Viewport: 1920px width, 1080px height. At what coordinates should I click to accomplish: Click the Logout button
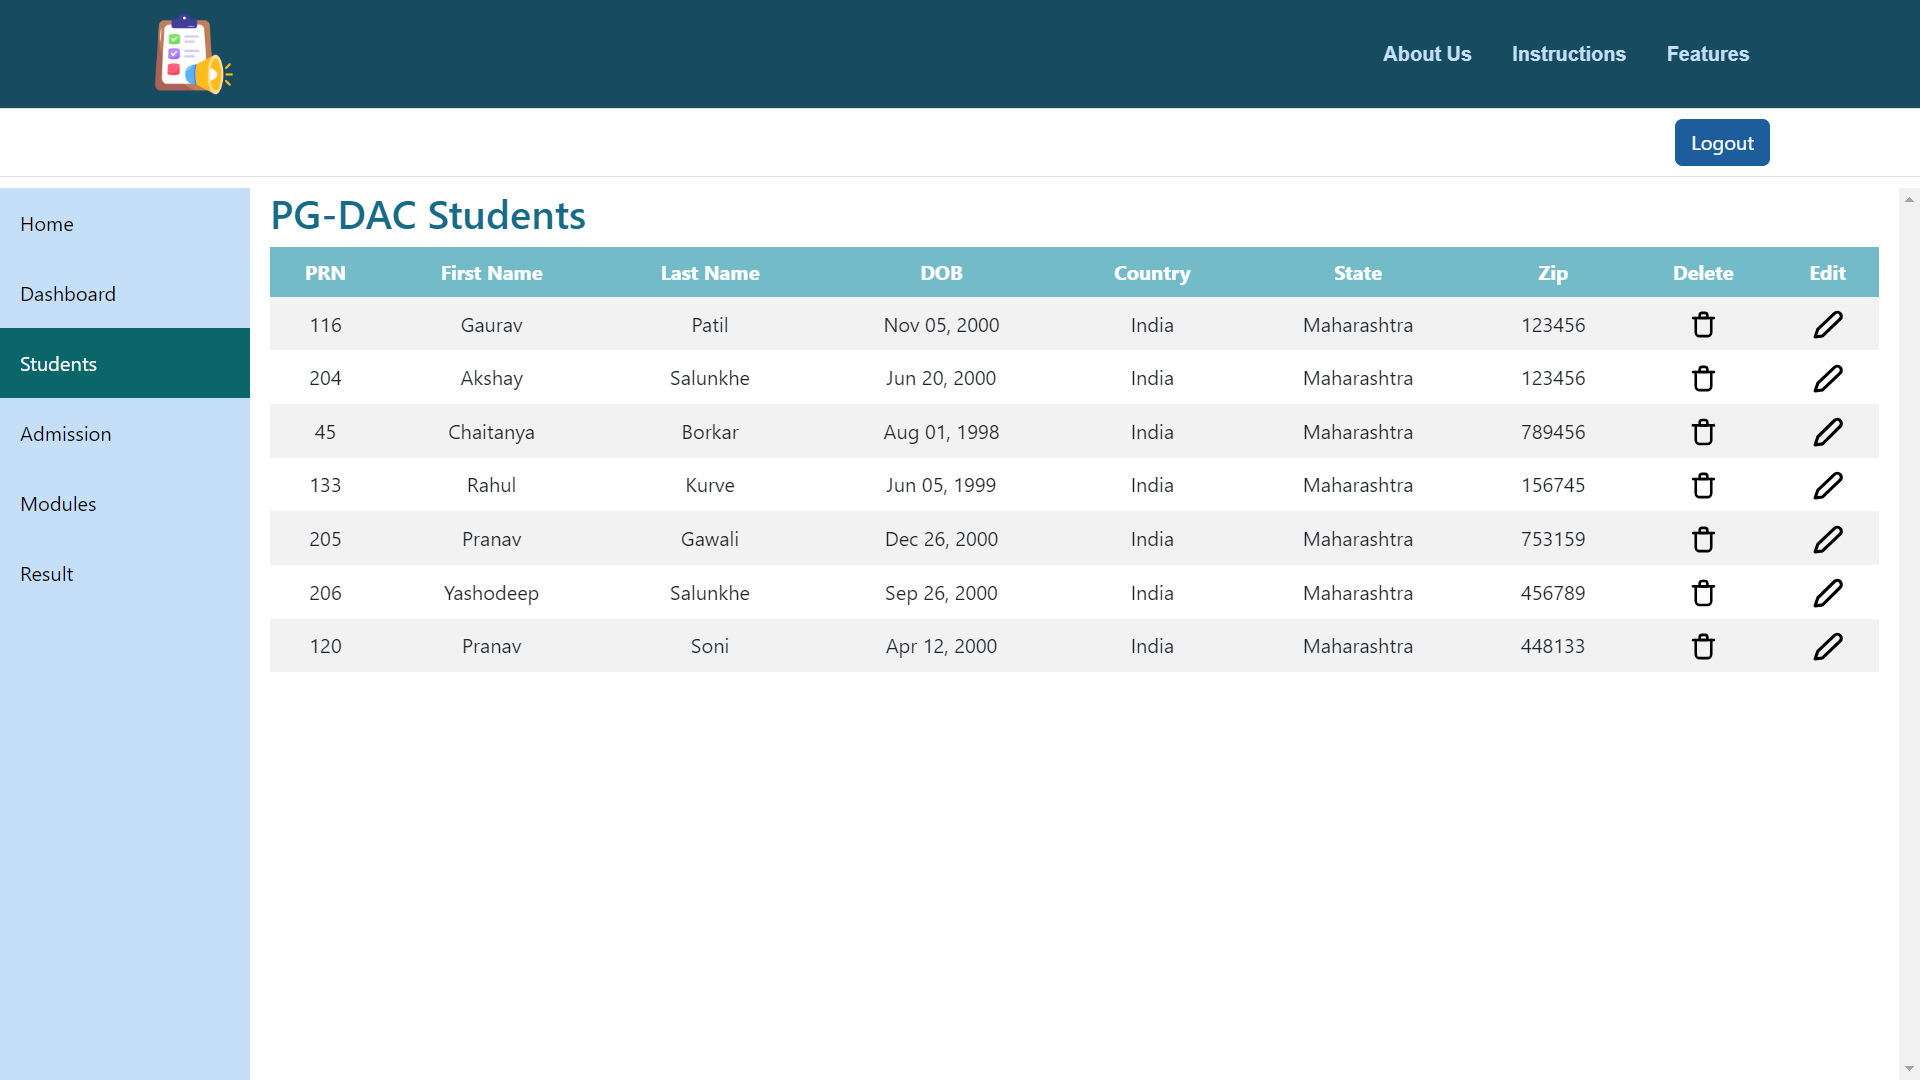coord(1722,143)
